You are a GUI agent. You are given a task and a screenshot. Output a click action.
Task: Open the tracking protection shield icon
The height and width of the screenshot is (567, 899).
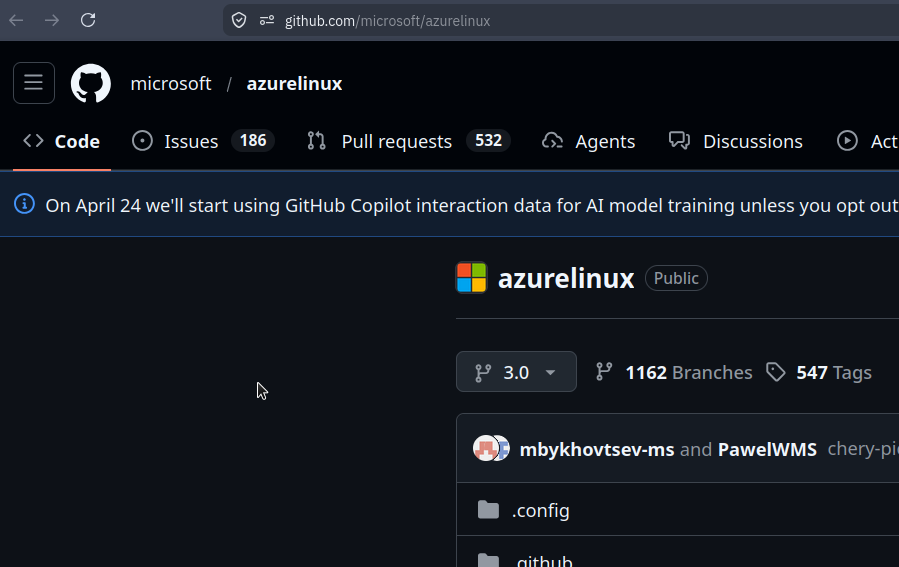point(239,21)
